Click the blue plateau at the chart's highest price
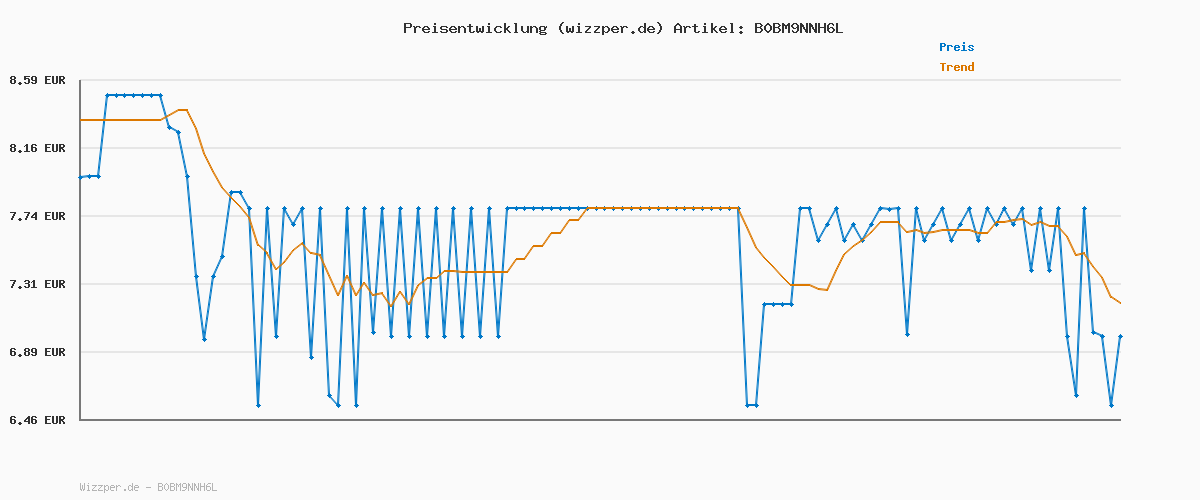Viewport: 1200px width, 500px height. (133, 95)
